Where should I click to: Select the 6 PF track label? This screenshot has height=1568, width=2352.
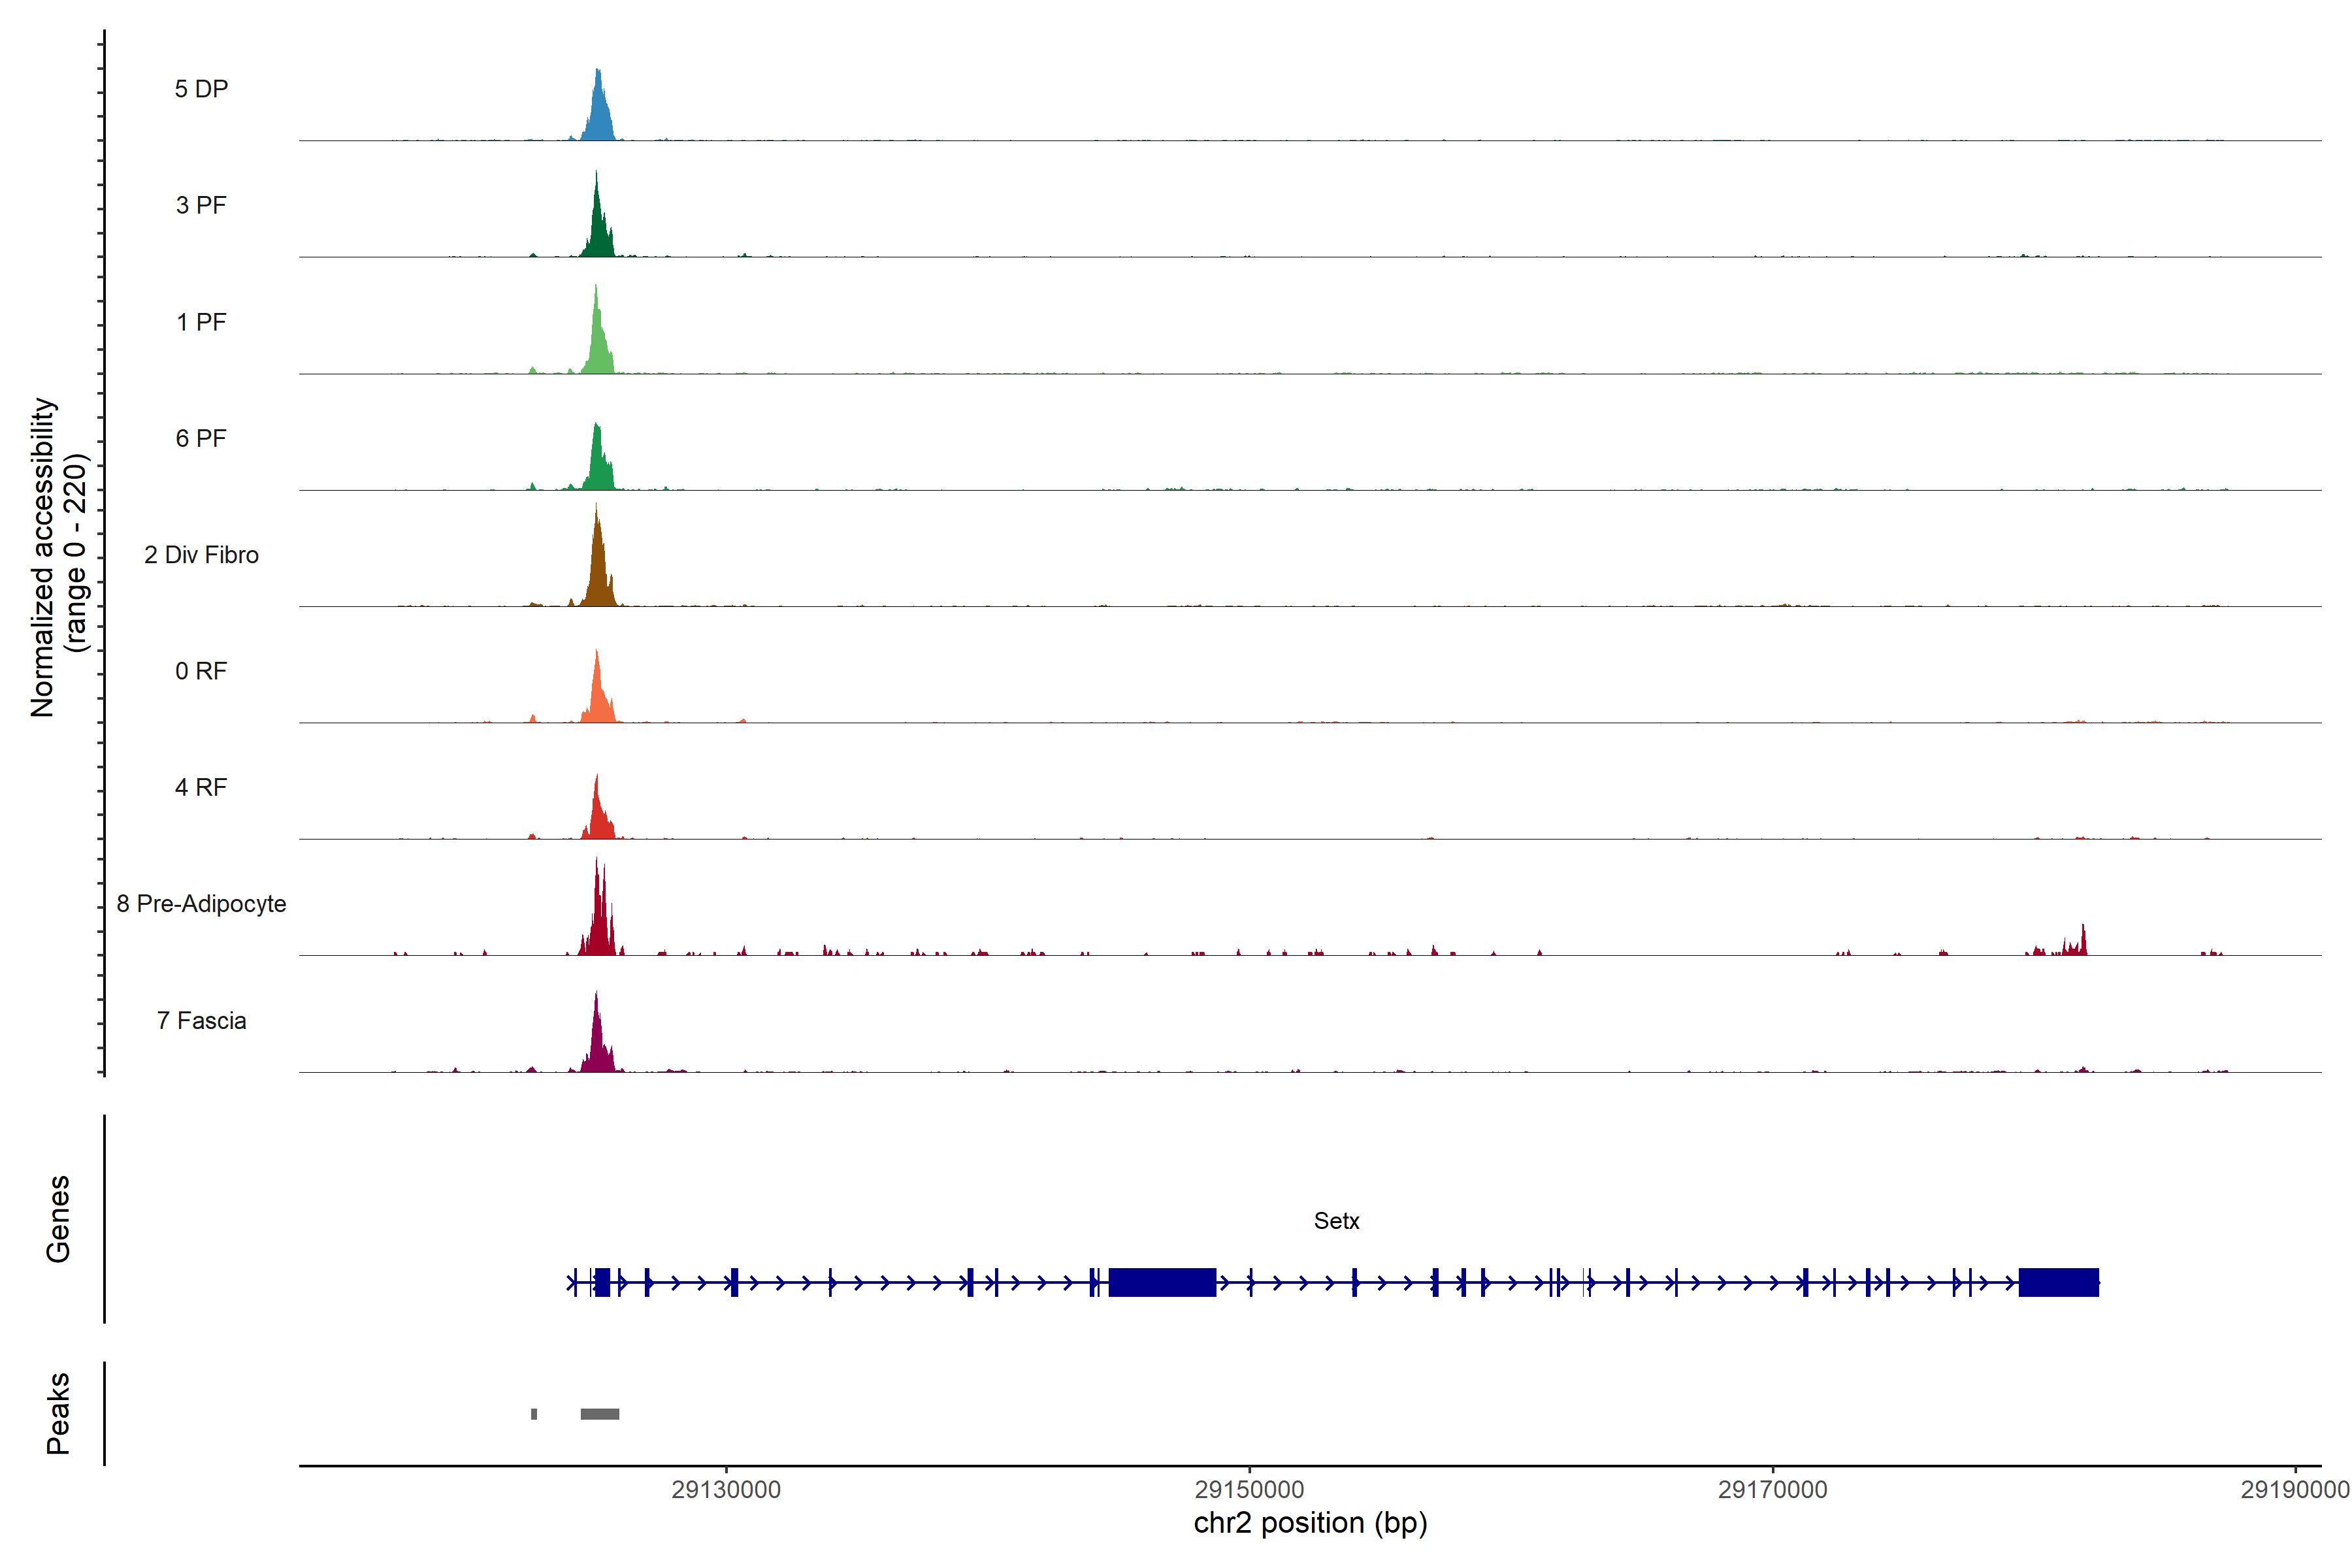pos(201,438)
